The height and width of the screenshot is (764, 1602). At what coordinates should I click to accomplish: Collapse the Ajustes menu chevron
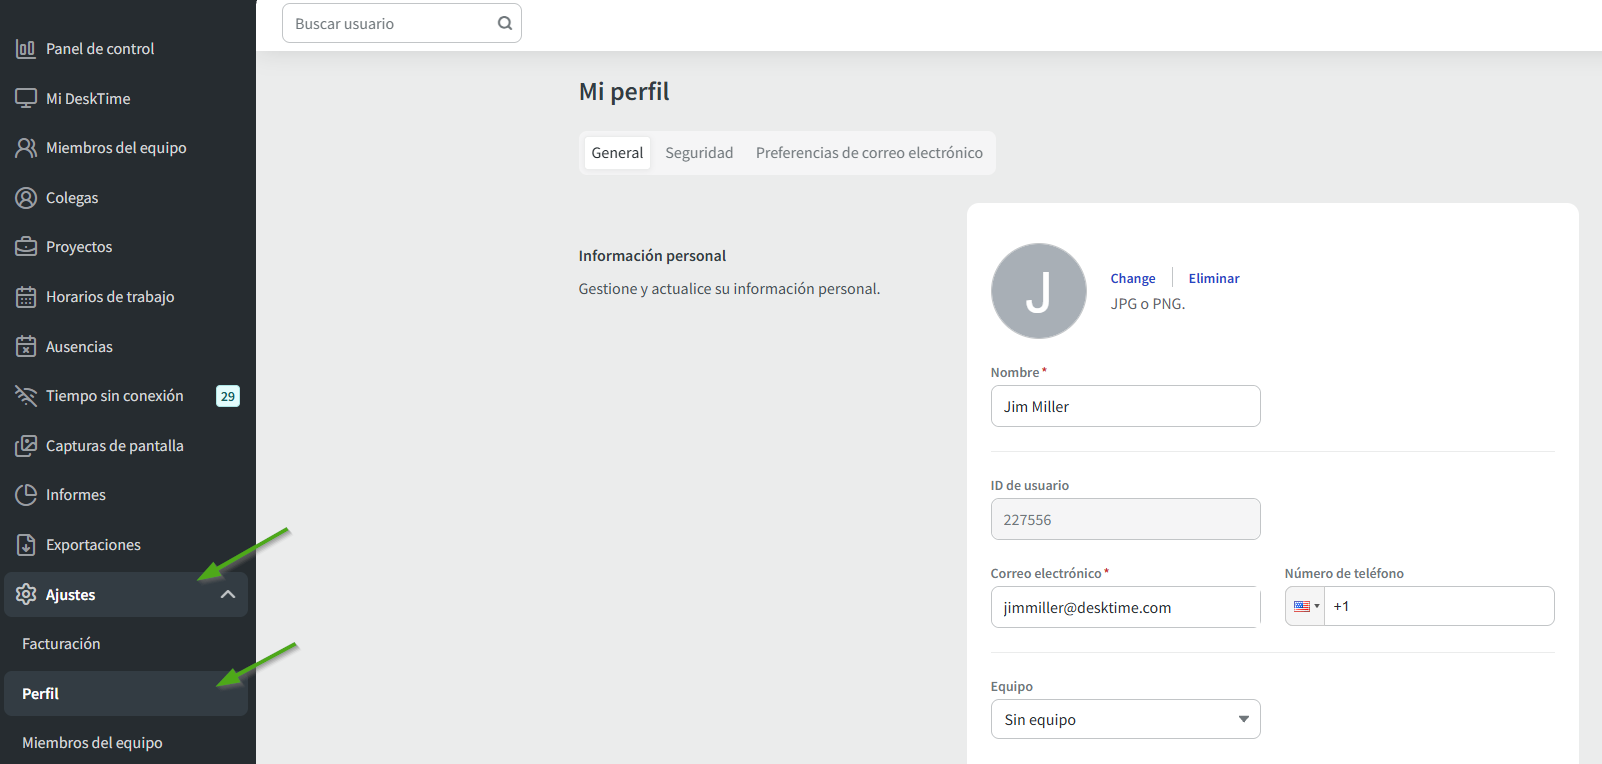(x=228, y=595)
